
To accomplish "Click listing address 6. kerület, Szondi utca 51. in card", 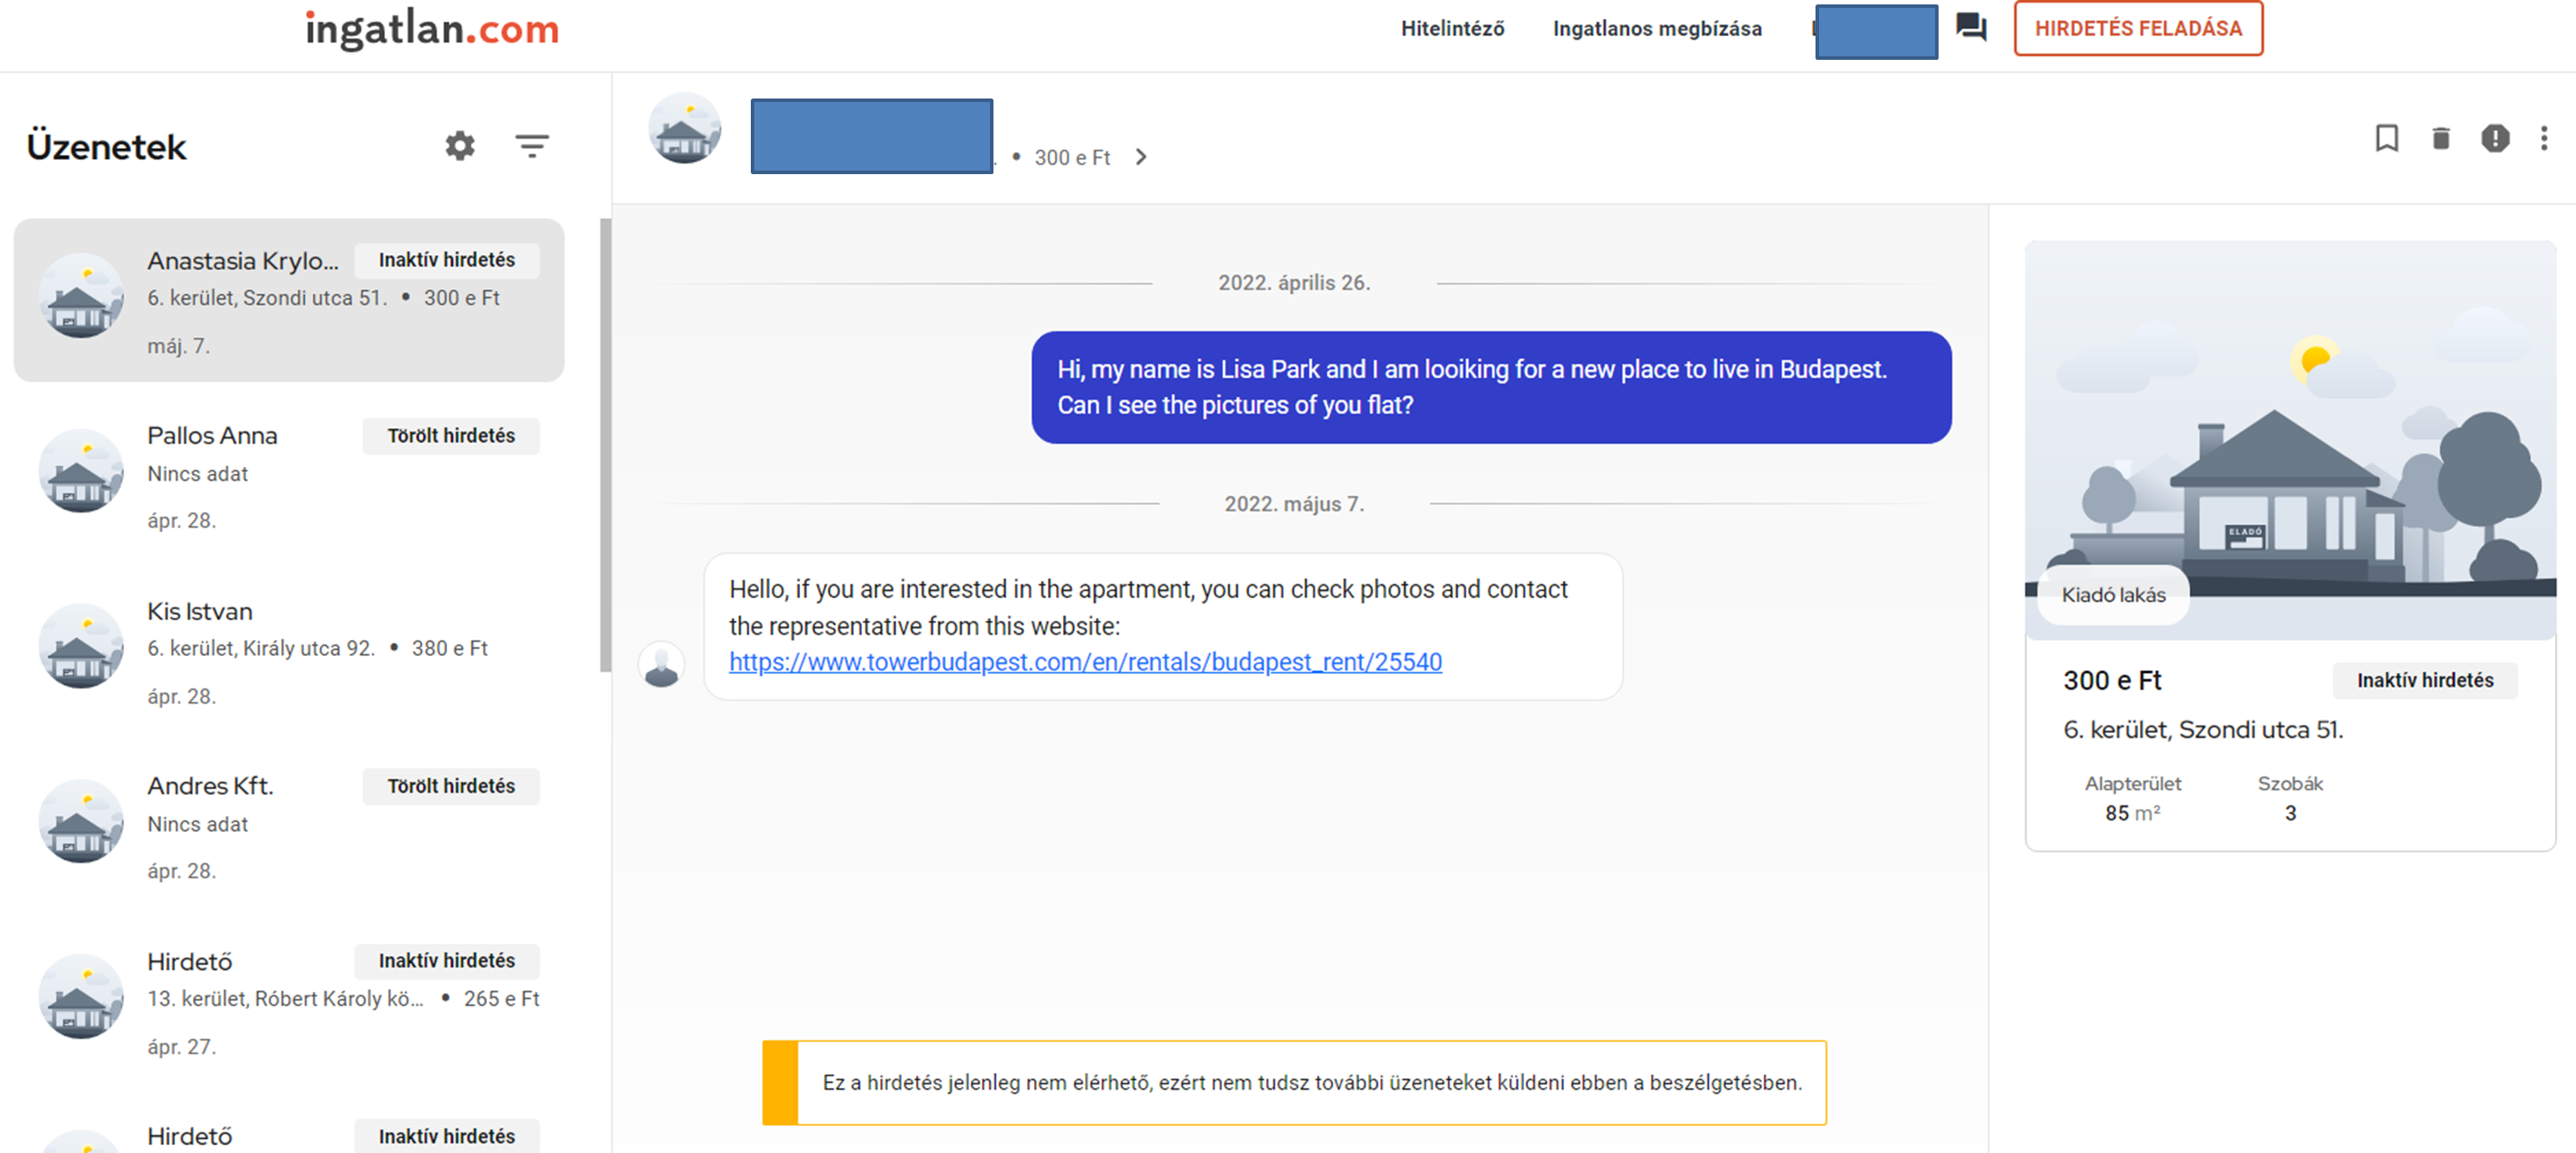I will click(x=2203, y=730).
